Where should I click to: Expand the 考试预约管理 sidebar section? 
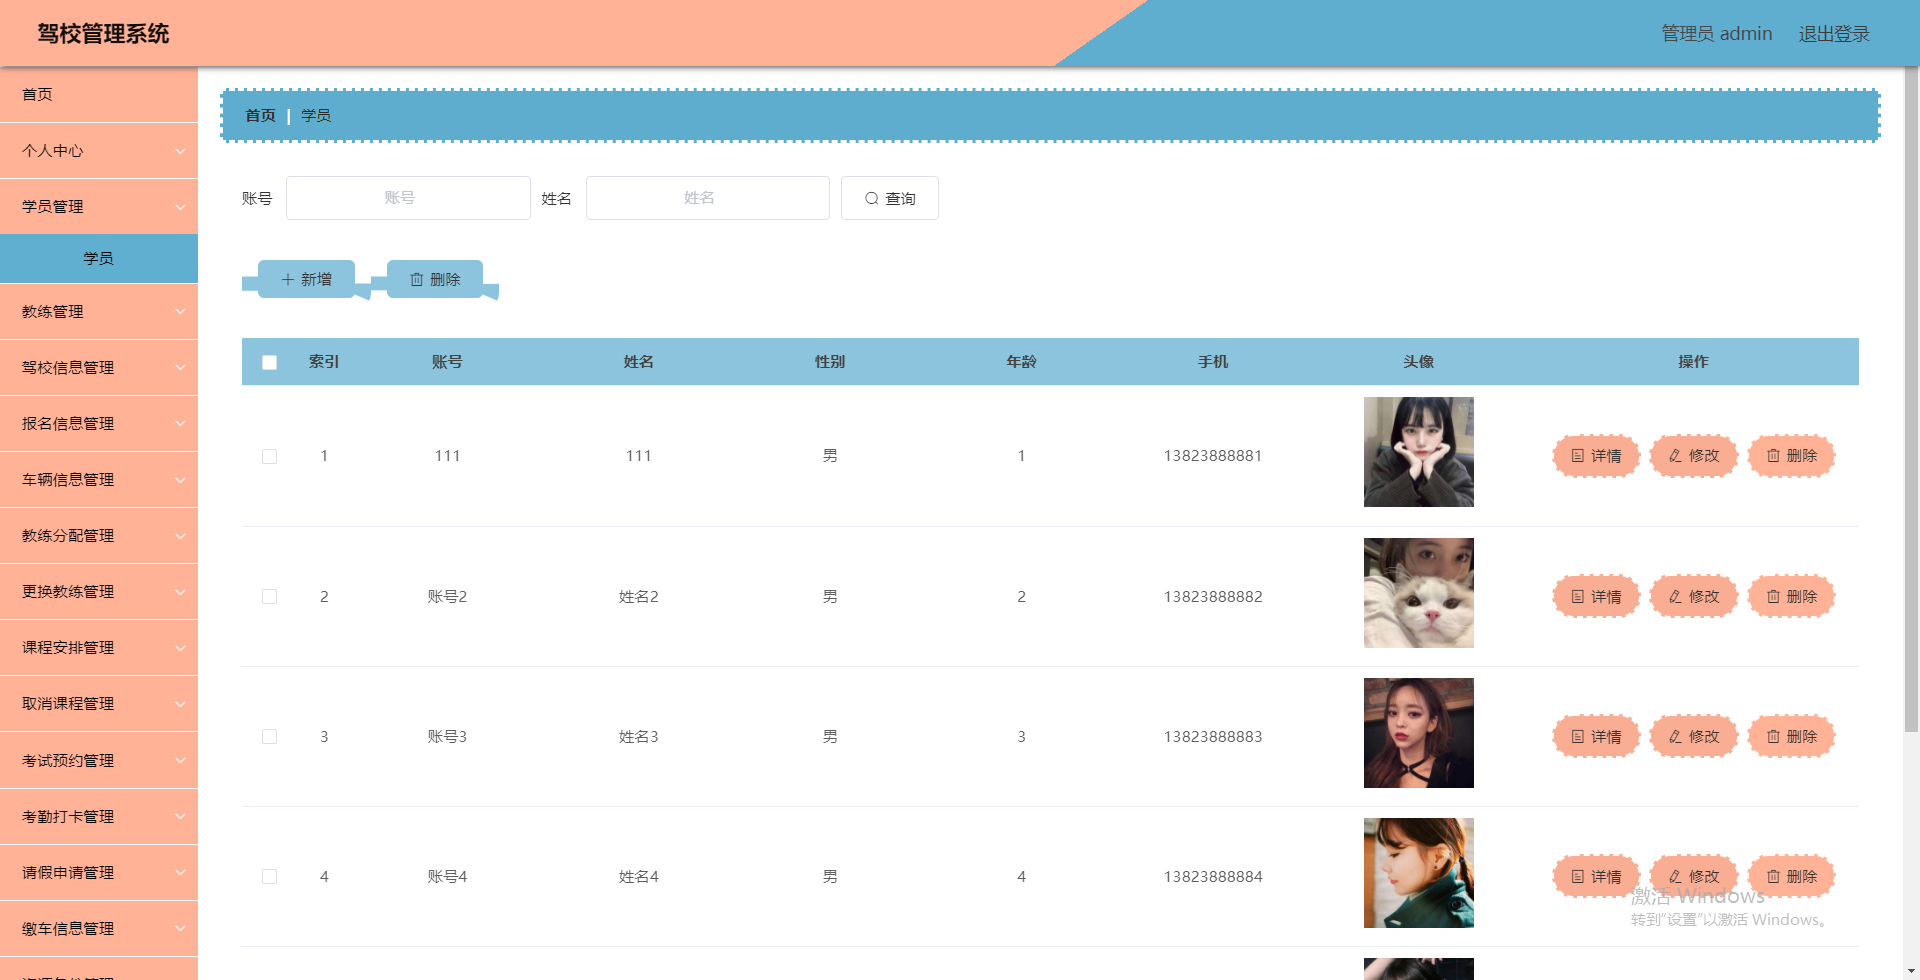(98, 760)
